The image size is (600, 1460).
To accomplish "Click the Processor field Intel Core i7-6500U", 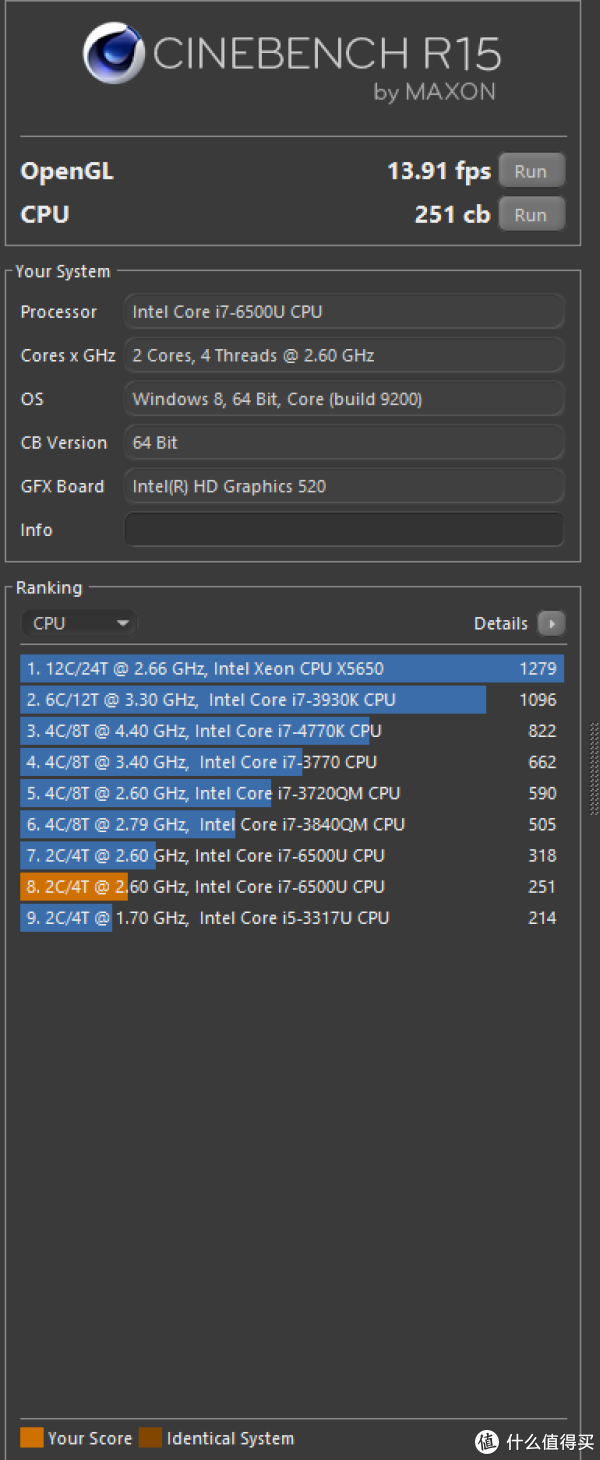I will pos(344,312).
